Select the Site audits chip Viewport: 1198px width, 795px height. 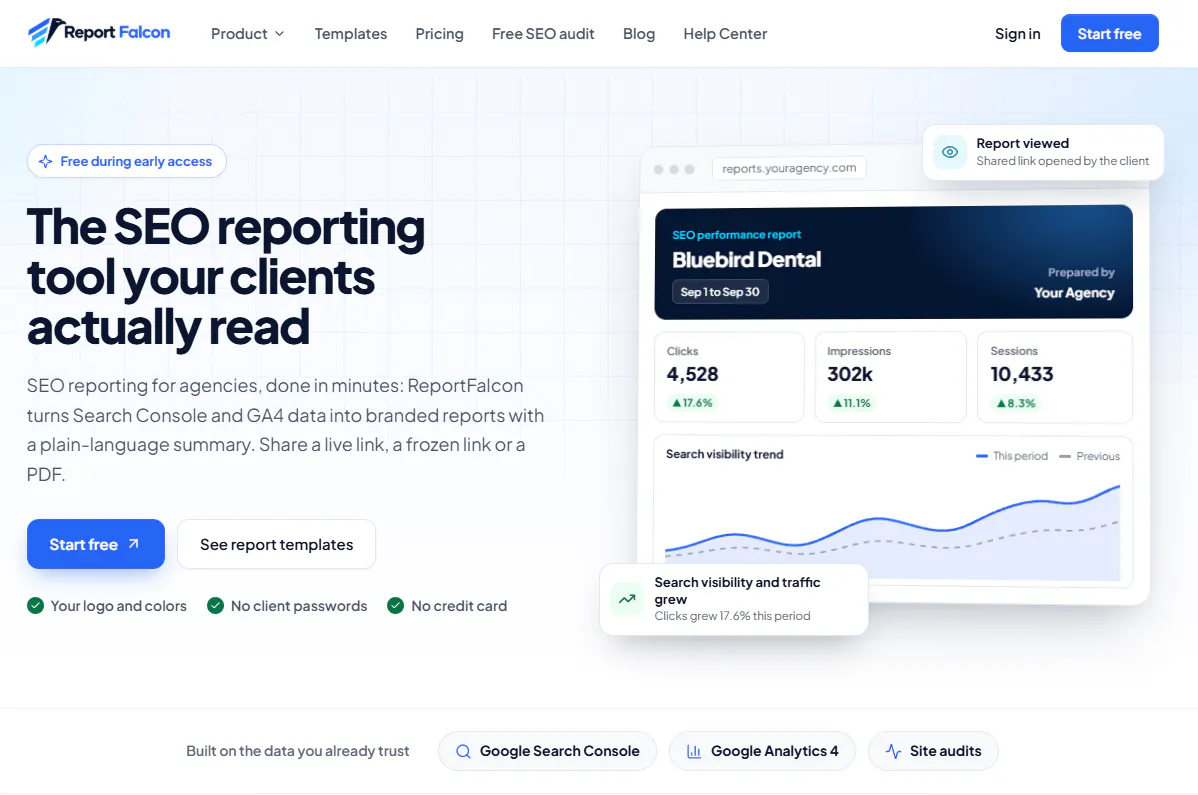[x=933, y=751]
